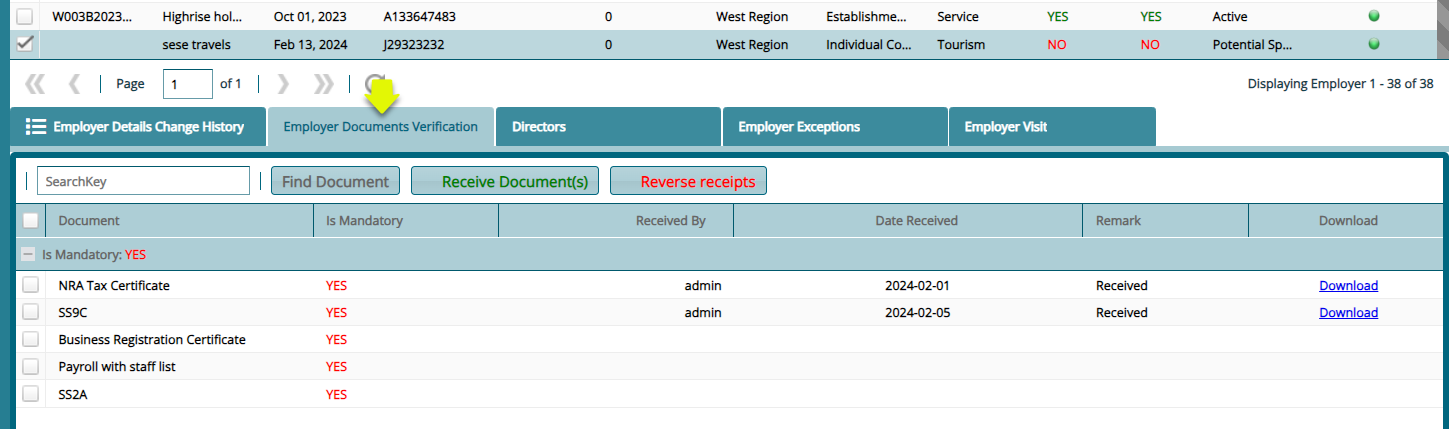Click the next page arrow
This screenshot has width=1449, height=429.
[283, 84]
